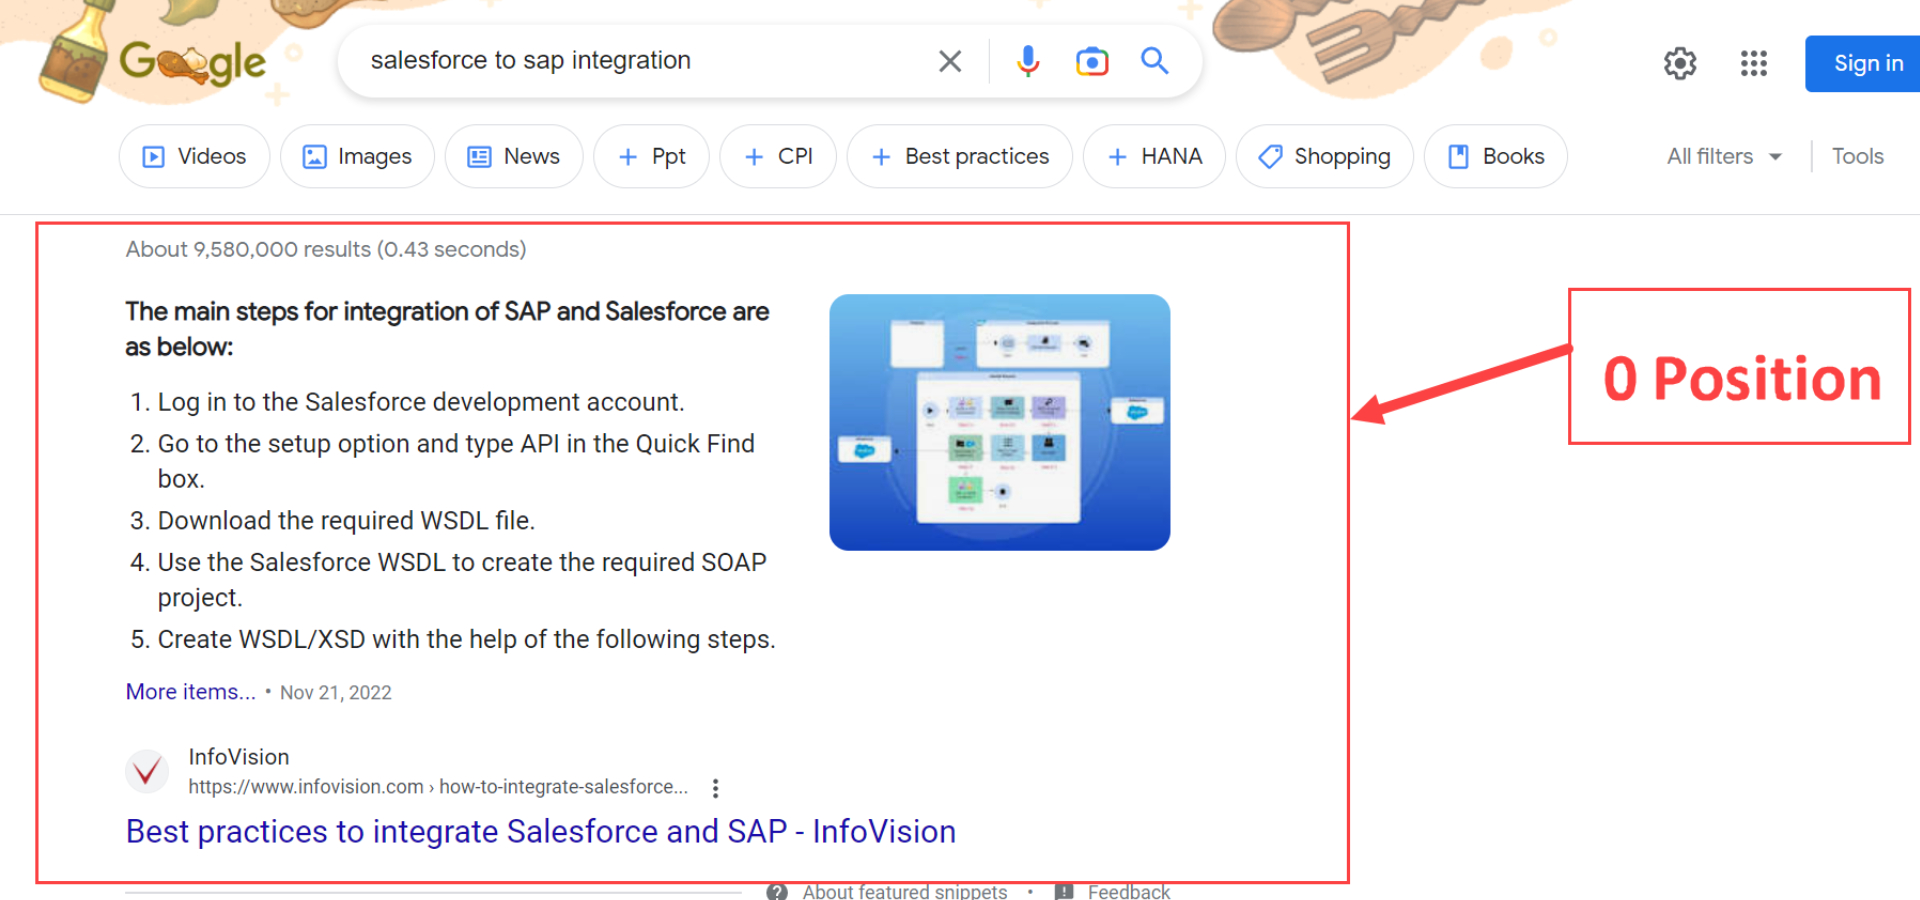Activate voice search with the microphone icon
The width and height of the screenshot is (1920, 900).
(1027, 61)
